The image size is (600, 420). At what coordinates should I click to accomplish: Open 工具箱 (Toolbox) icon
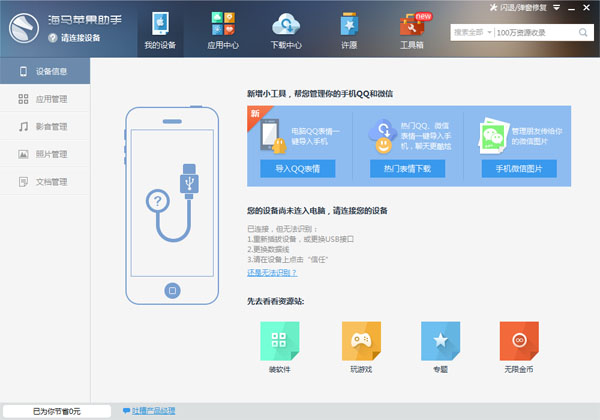click(411, 30)
